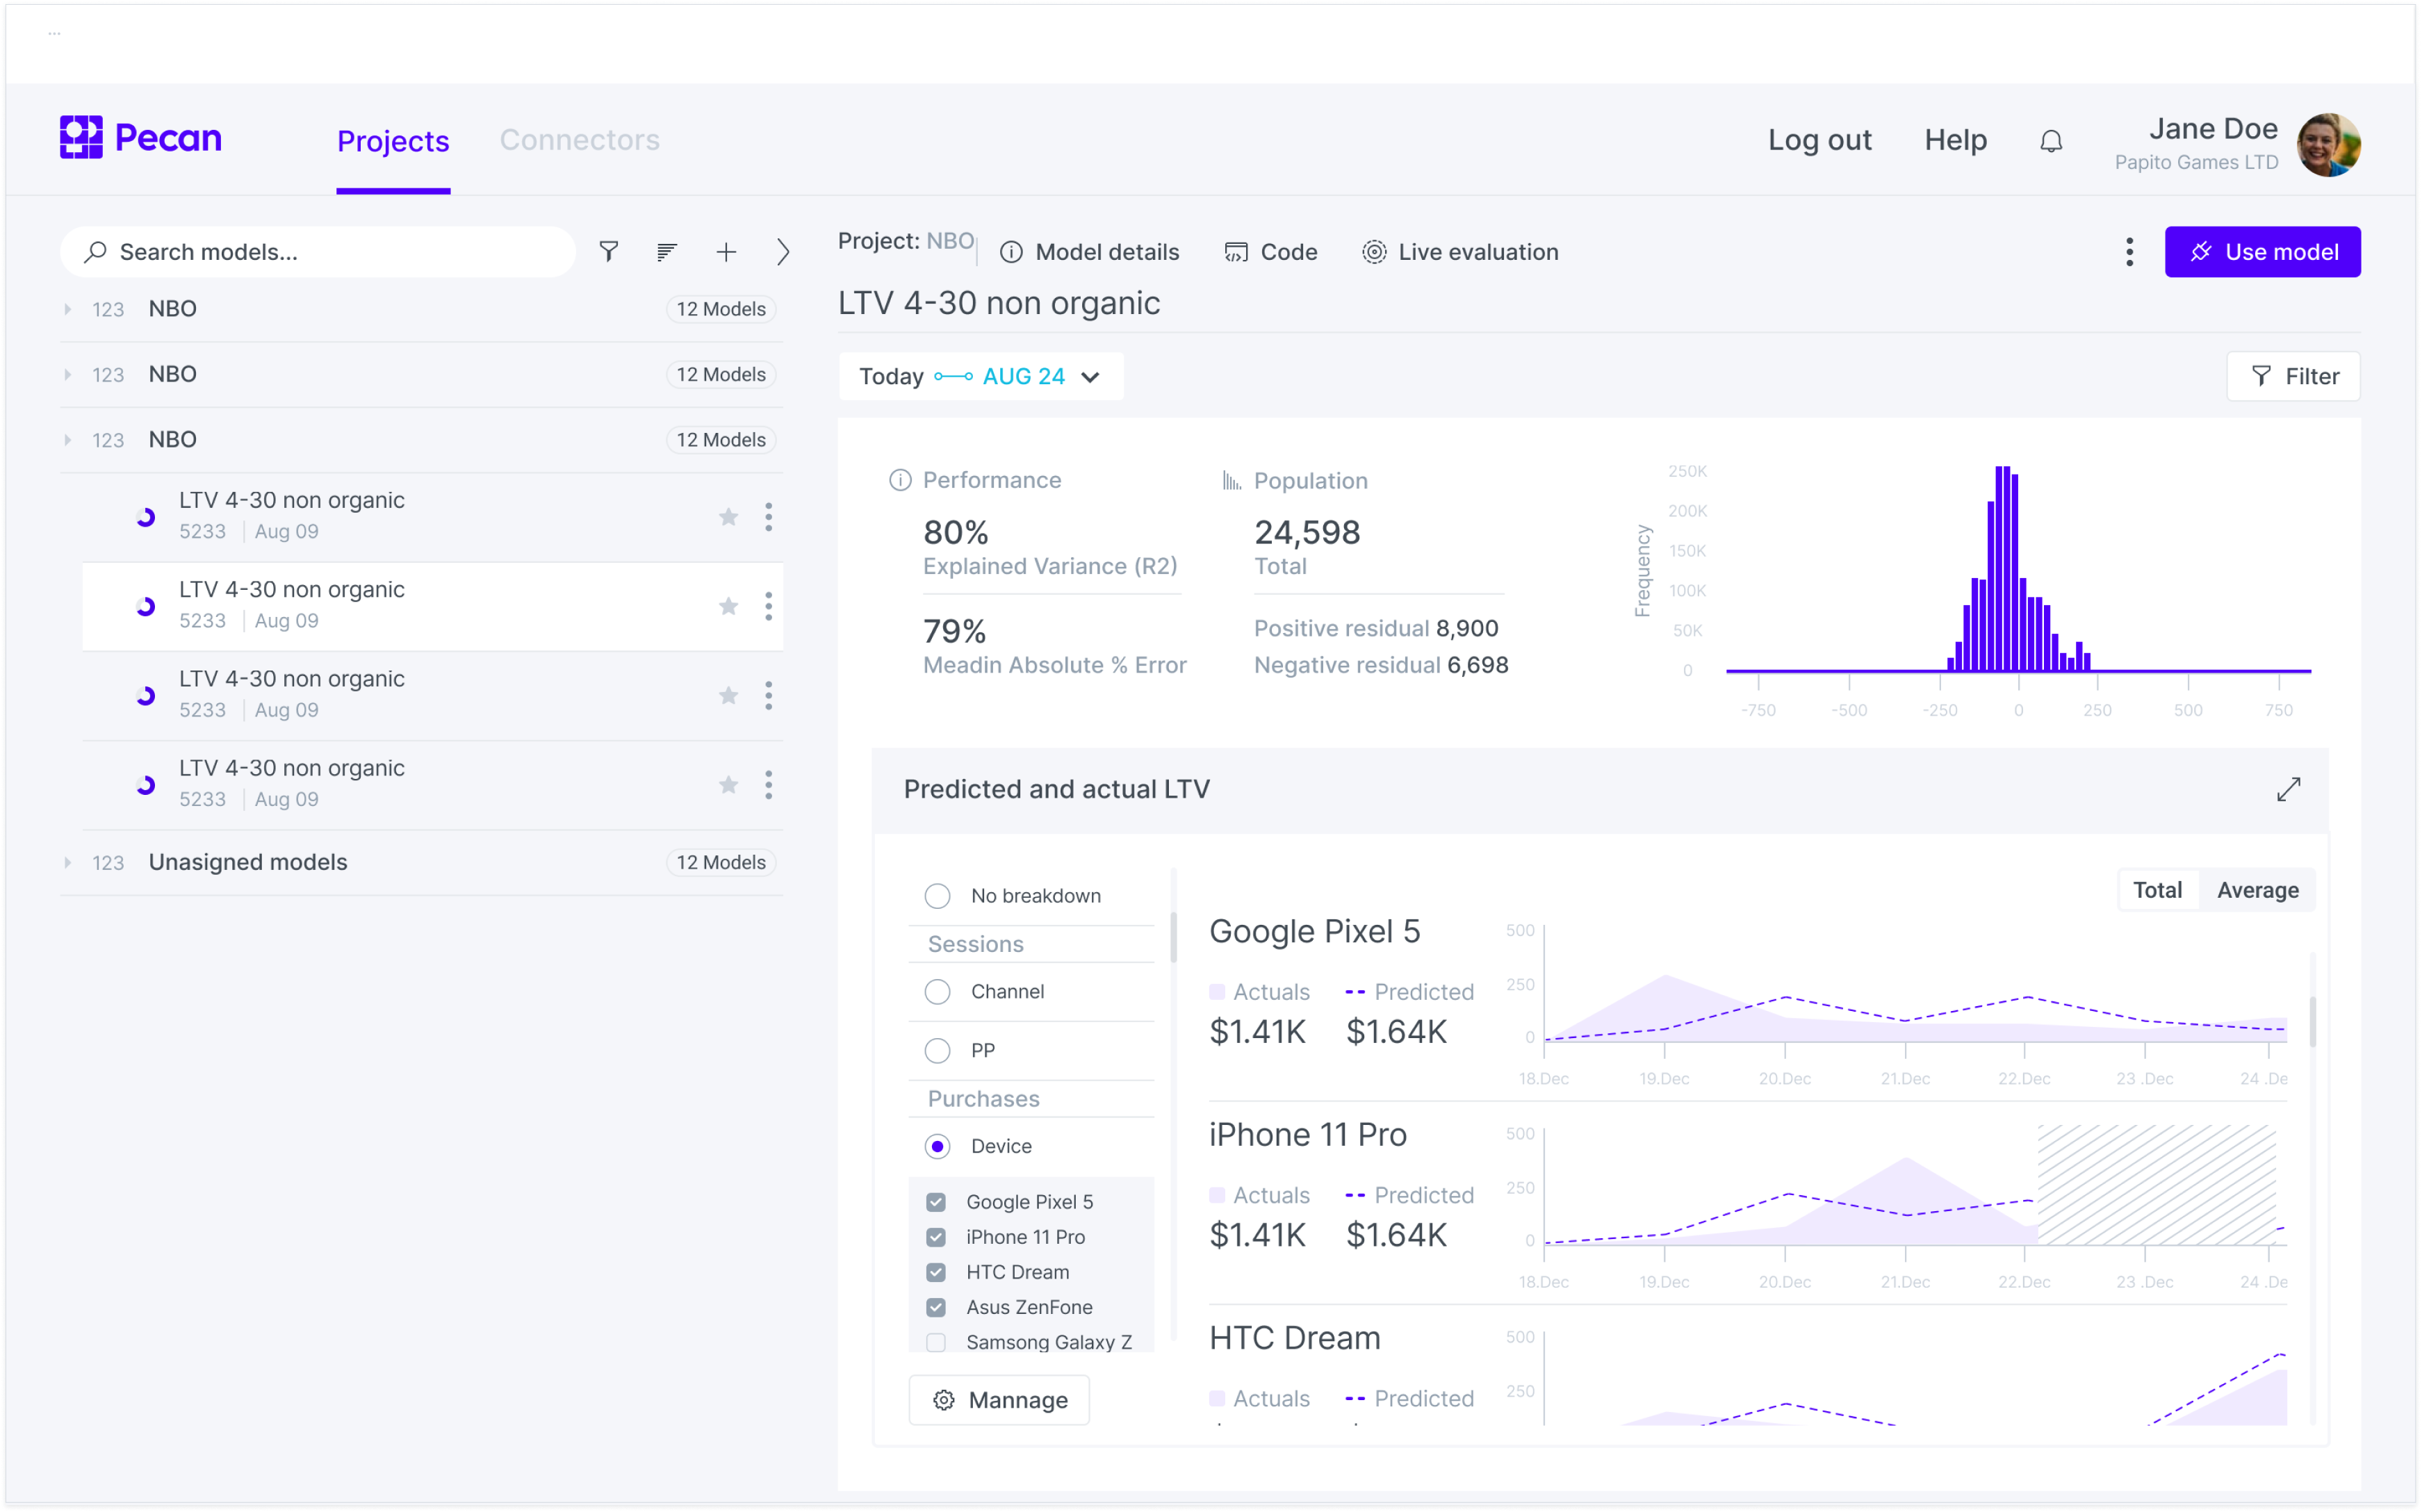The height and width of the screenshot is (1512, 2422).
Task: Click the plus icon to add model
Action: (x=726, y=252)
